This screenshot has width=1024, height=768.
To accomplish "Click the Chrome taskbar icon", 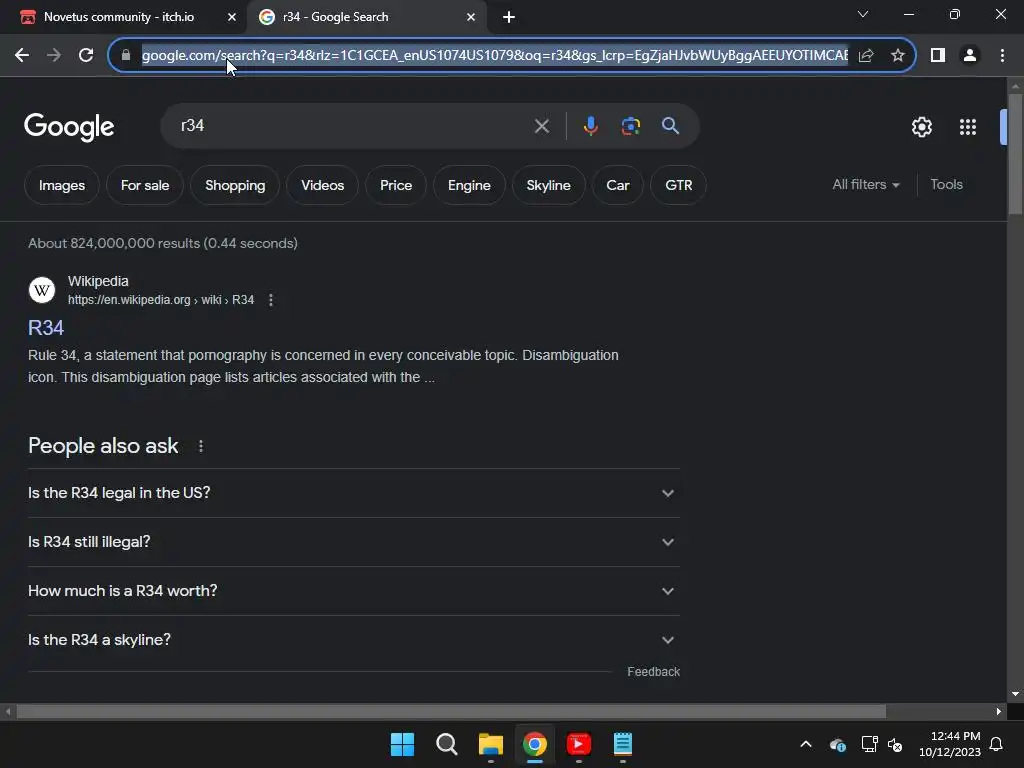I will point(534,744).
